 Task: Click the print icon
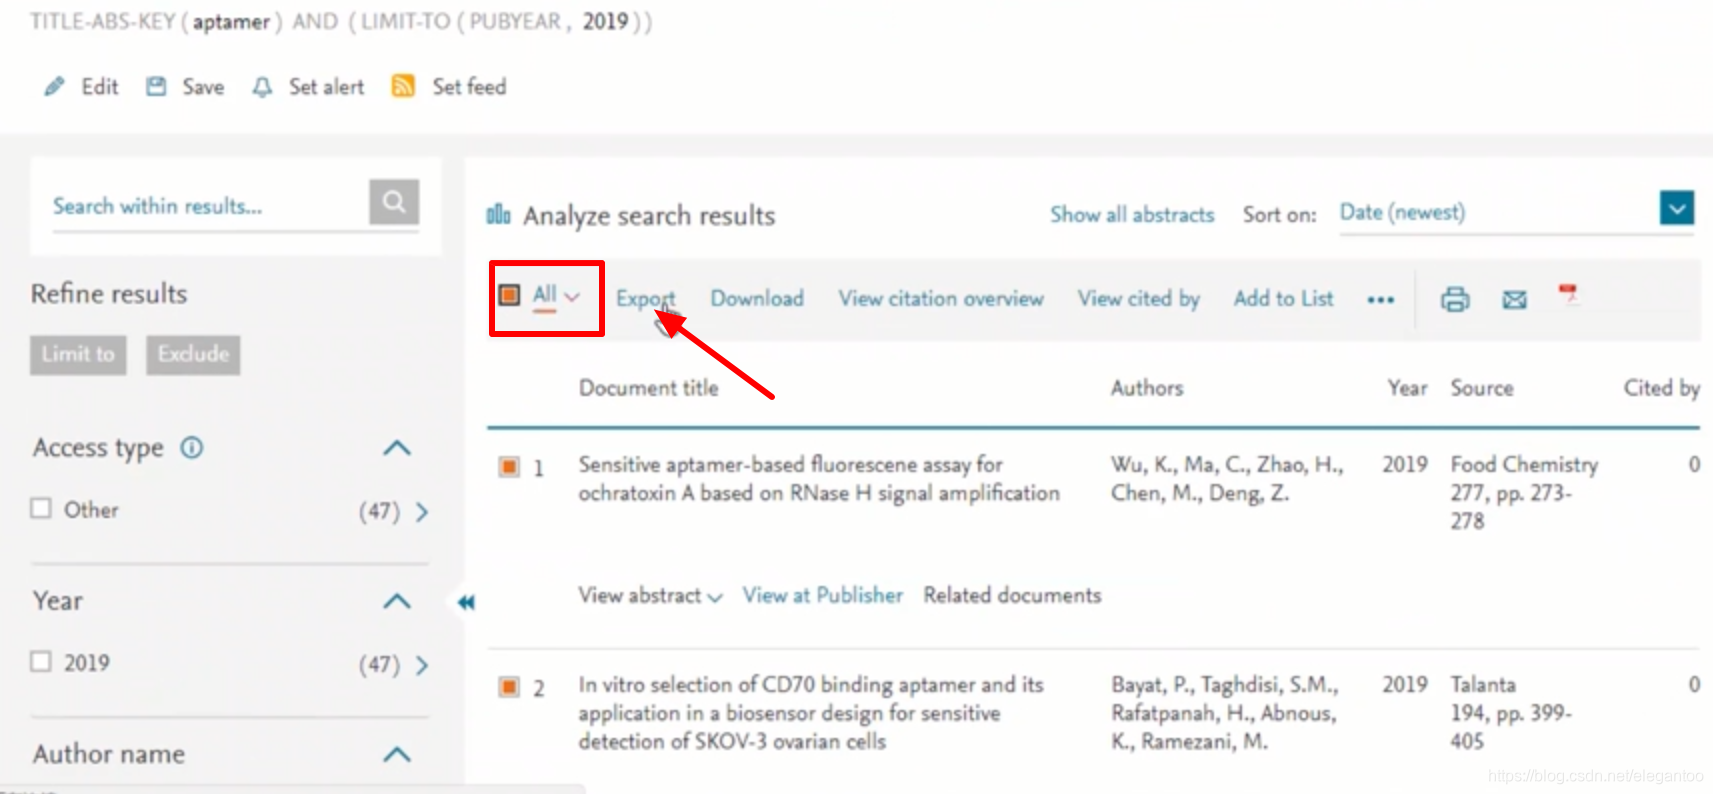1455,299
